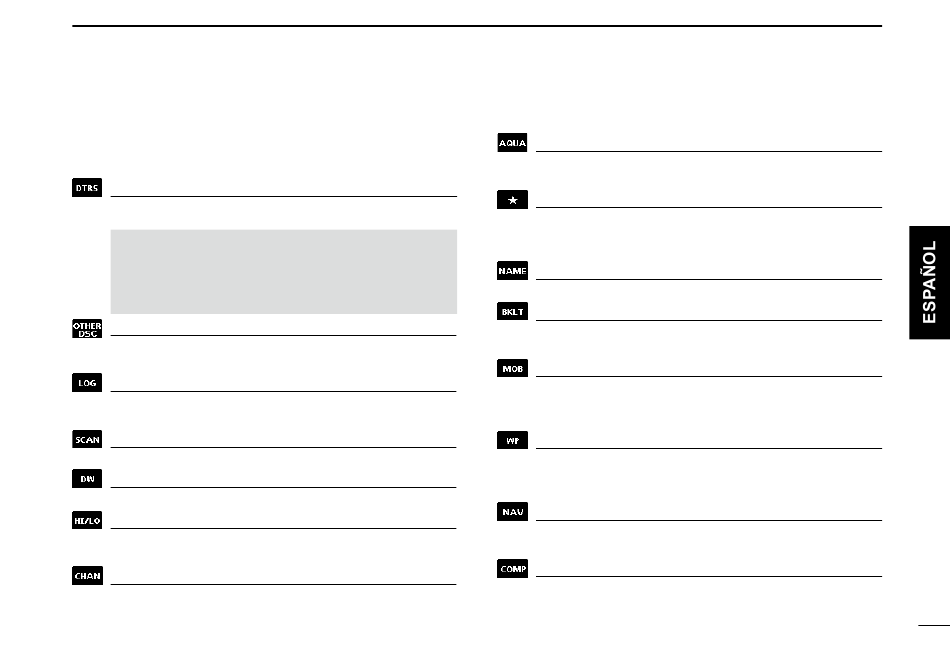This screenshot has width=950, height=670.
Task: Click the WP waypoint icon
Action: (513, 440)
